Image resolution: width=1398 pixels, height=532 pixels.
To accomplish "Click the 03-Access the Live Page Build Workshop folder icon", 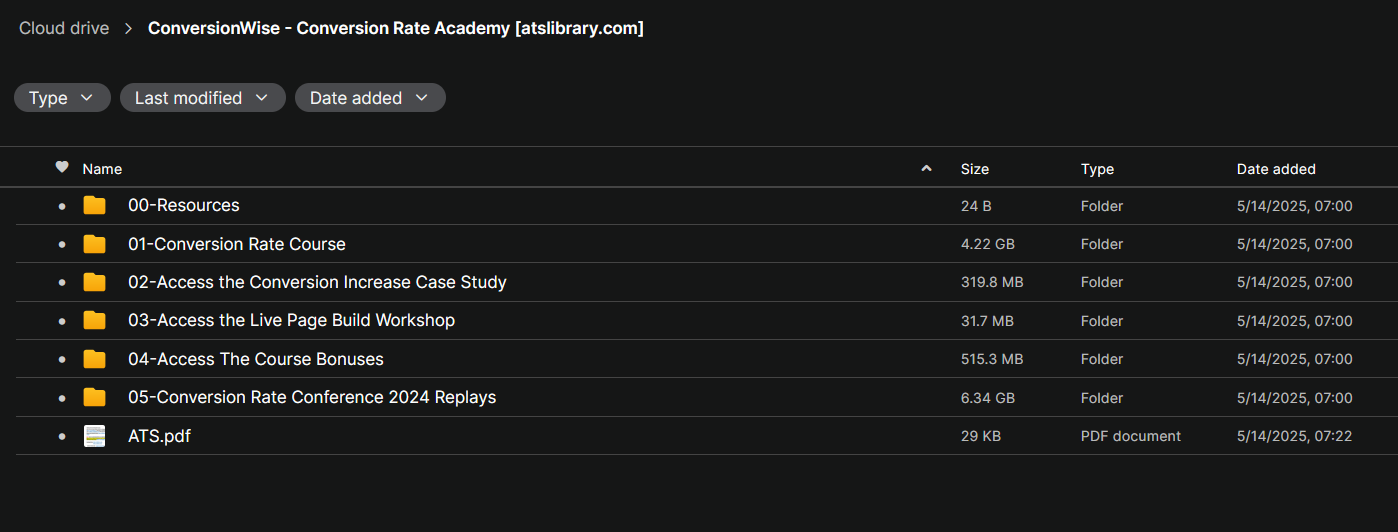I will click(x=94, y=320).
